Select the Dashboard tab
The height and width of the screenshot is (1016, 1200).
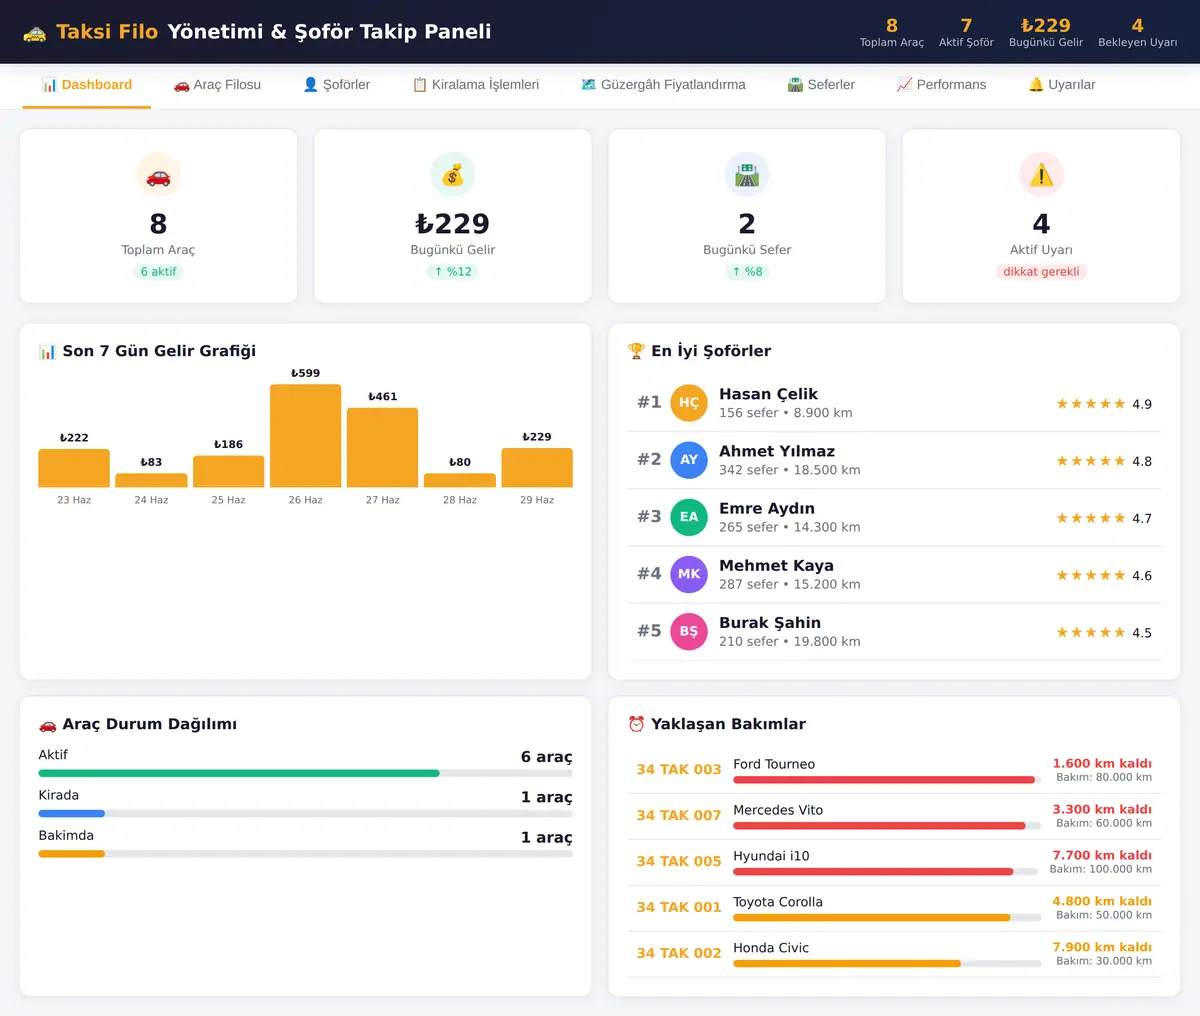click(x=87, y=85)
